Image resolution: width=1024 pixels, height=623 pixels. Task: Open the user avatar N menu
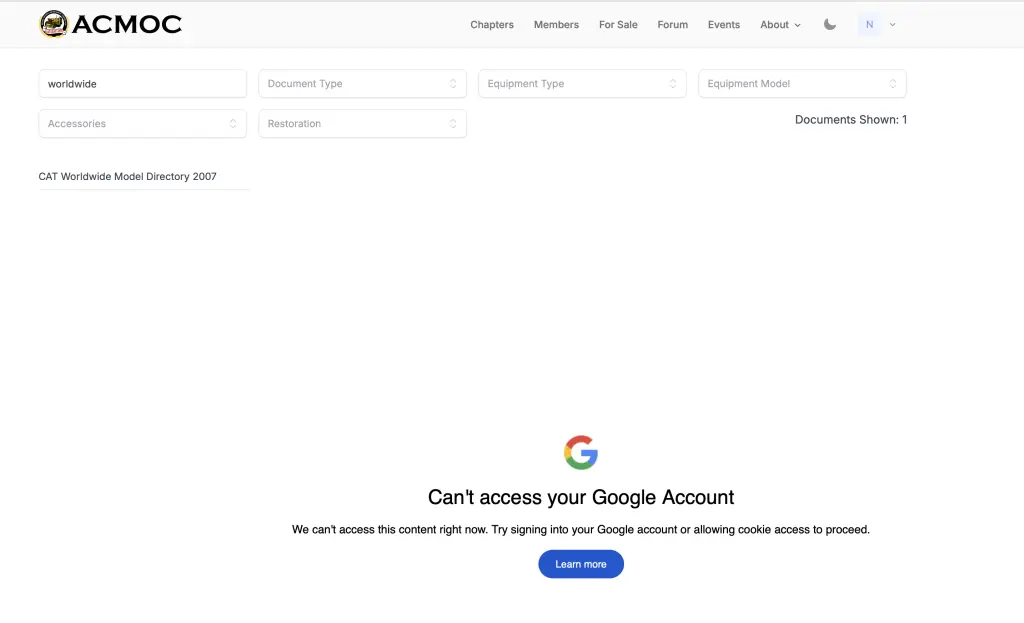pos(869,24)
